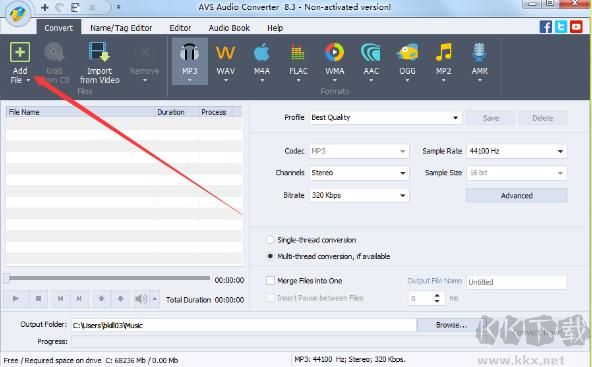Switch to the Editor tab

tap(180, 28)
